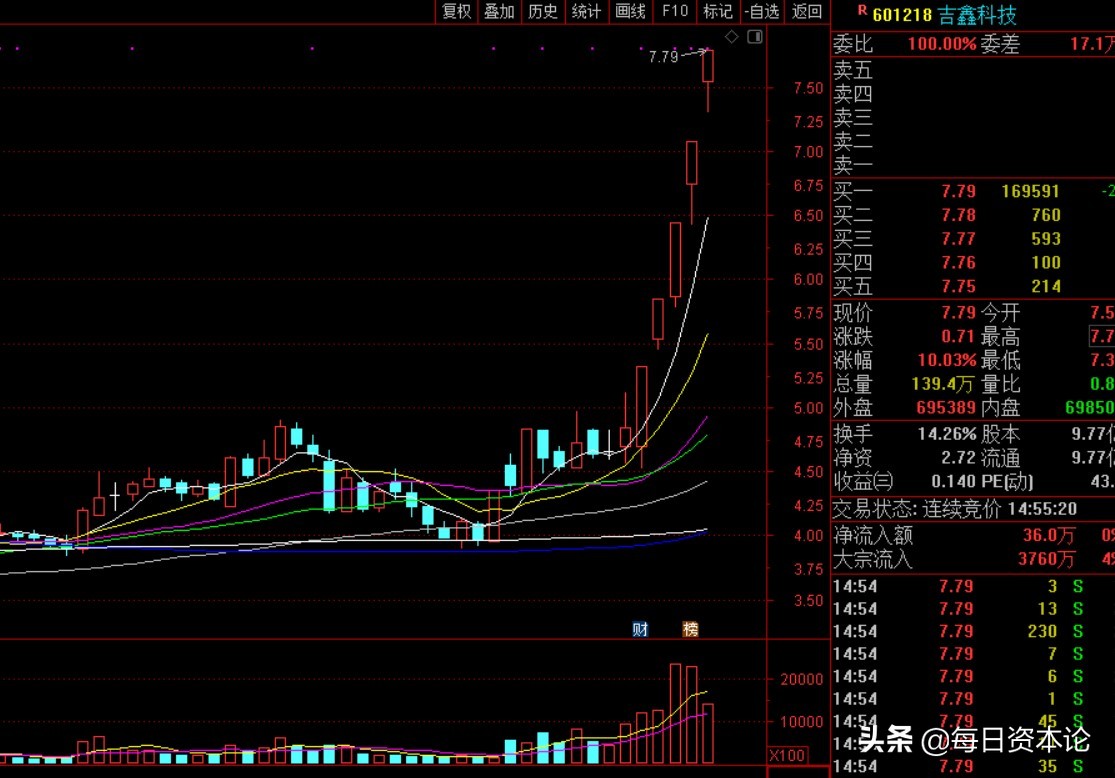Select the 买四 bid price 7.76
The height and width of the screenshot is (778, 1115).
coord(959,262)
